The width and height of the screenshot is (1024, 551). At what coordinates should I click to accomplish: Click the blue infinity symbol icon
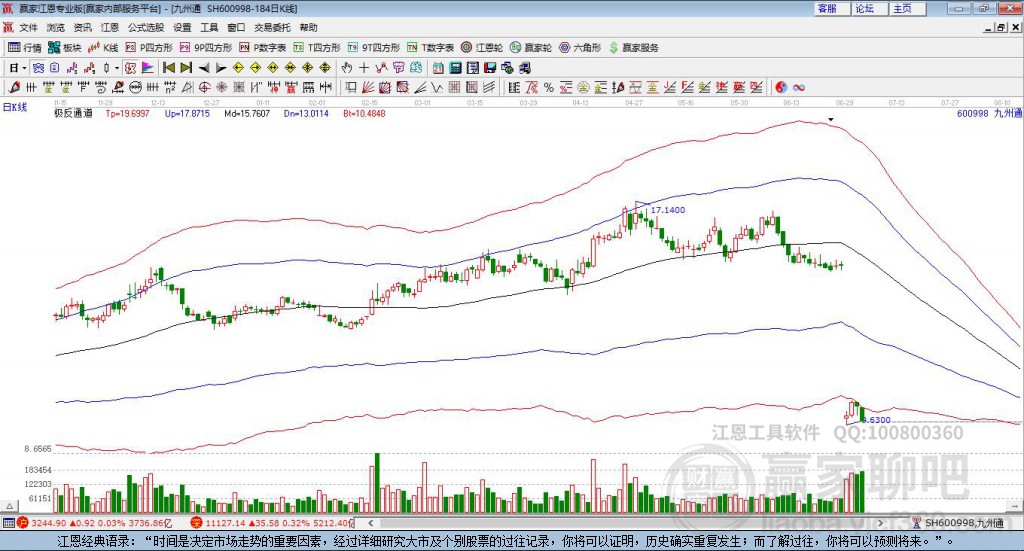(x=799, y=87)
